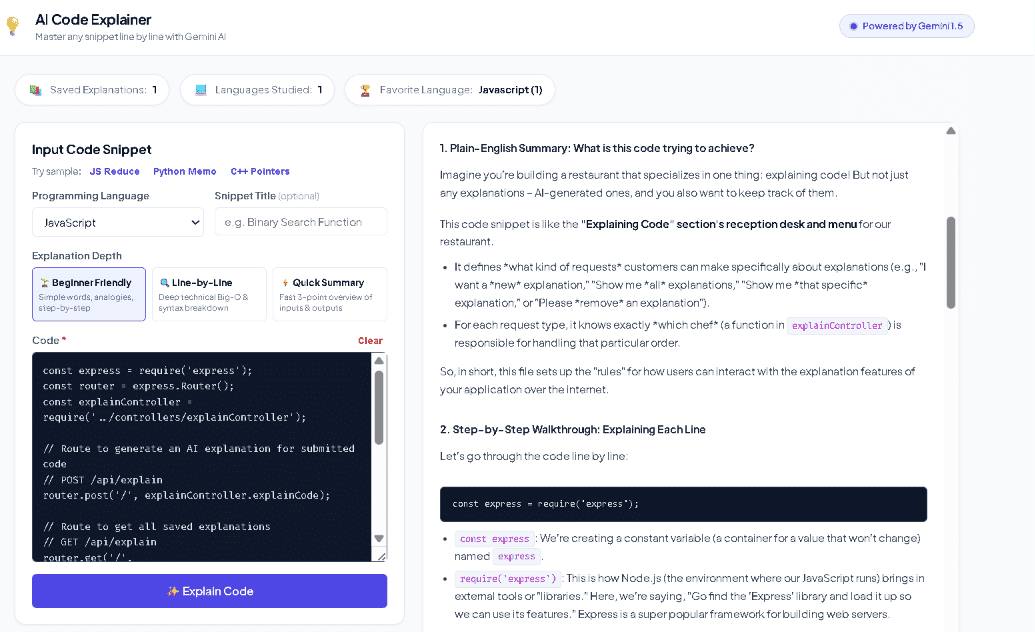Load the JS Reduce sample
The width and height of the screenshot is (1035, 632).
(114, 171)
